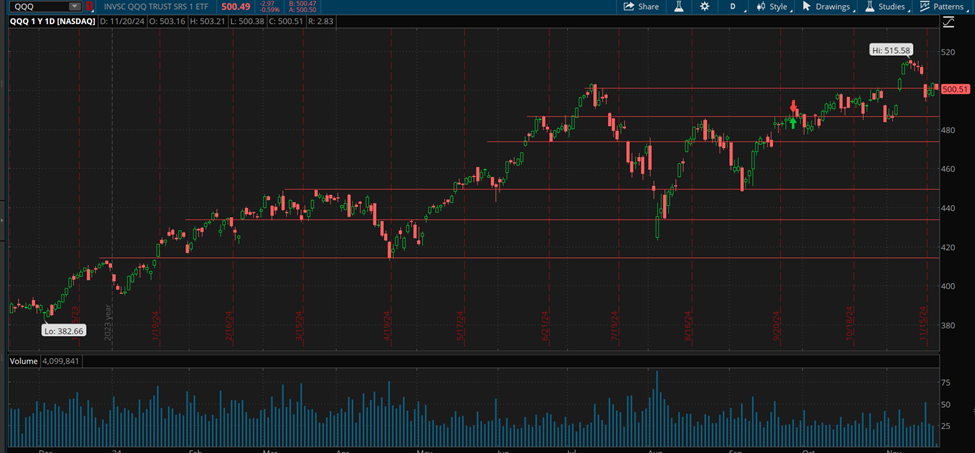Click the Lo: 382.66 price bubble

pos(63,330)
